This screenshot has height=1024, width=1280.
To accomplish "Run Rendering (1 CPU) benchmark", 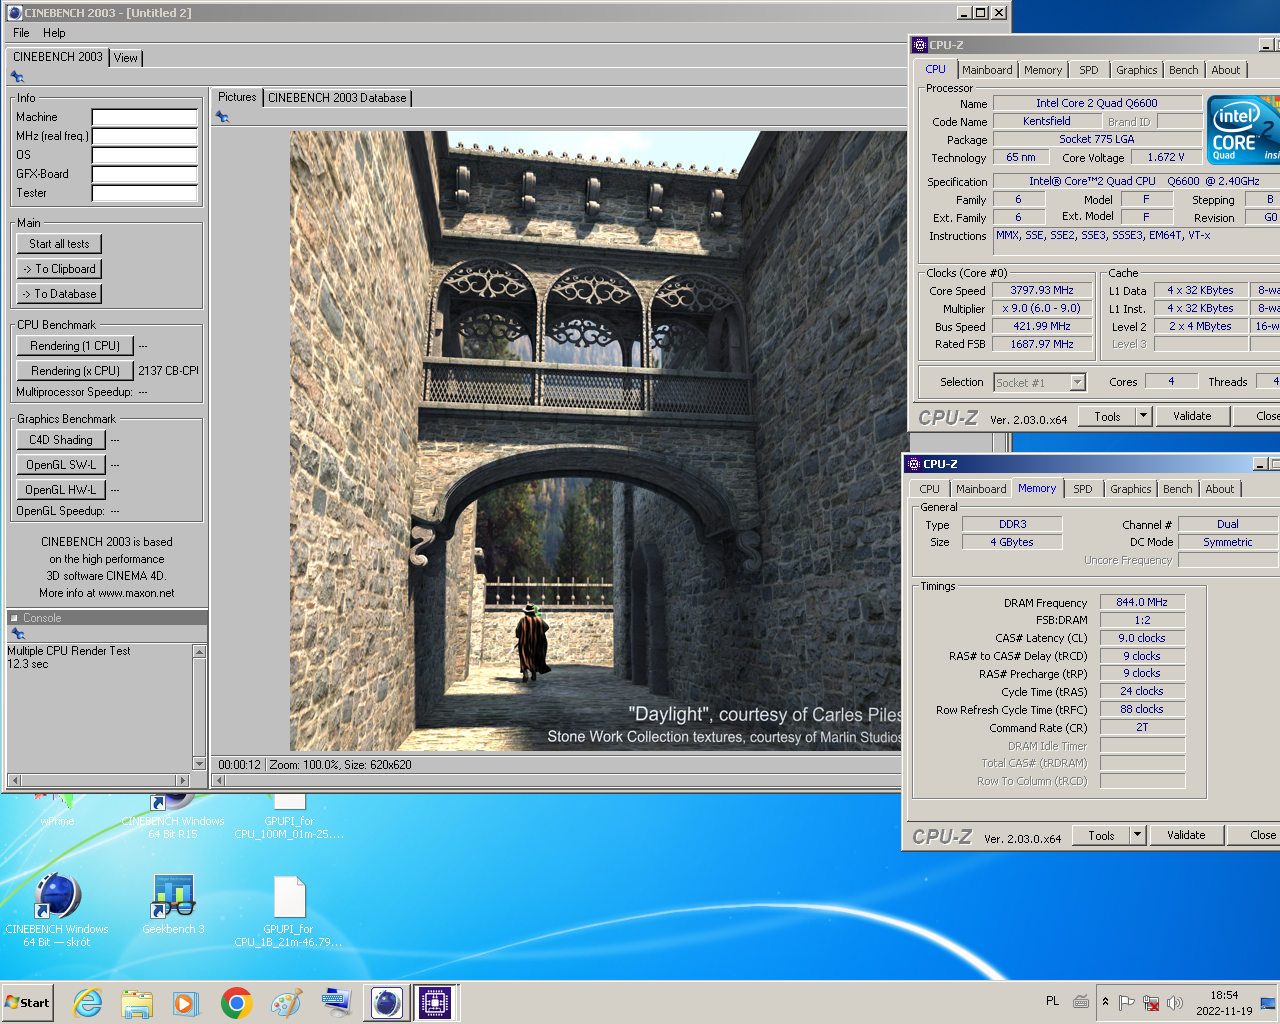I will click(x=75, y=346).
